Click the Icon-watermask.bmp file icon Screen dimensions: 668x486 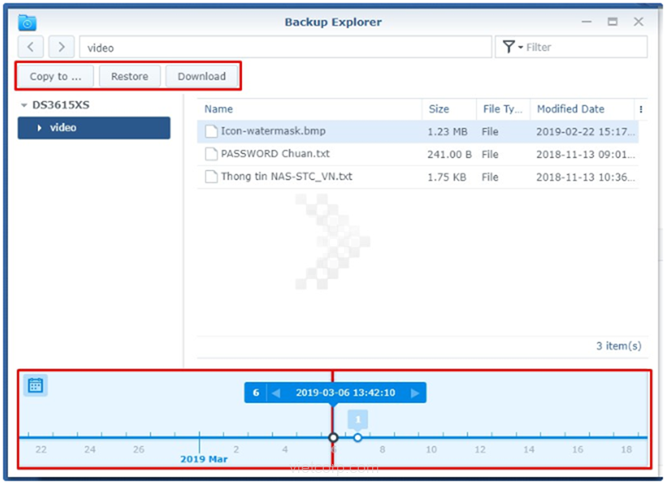pyautogui.click(x=211, y=131)
